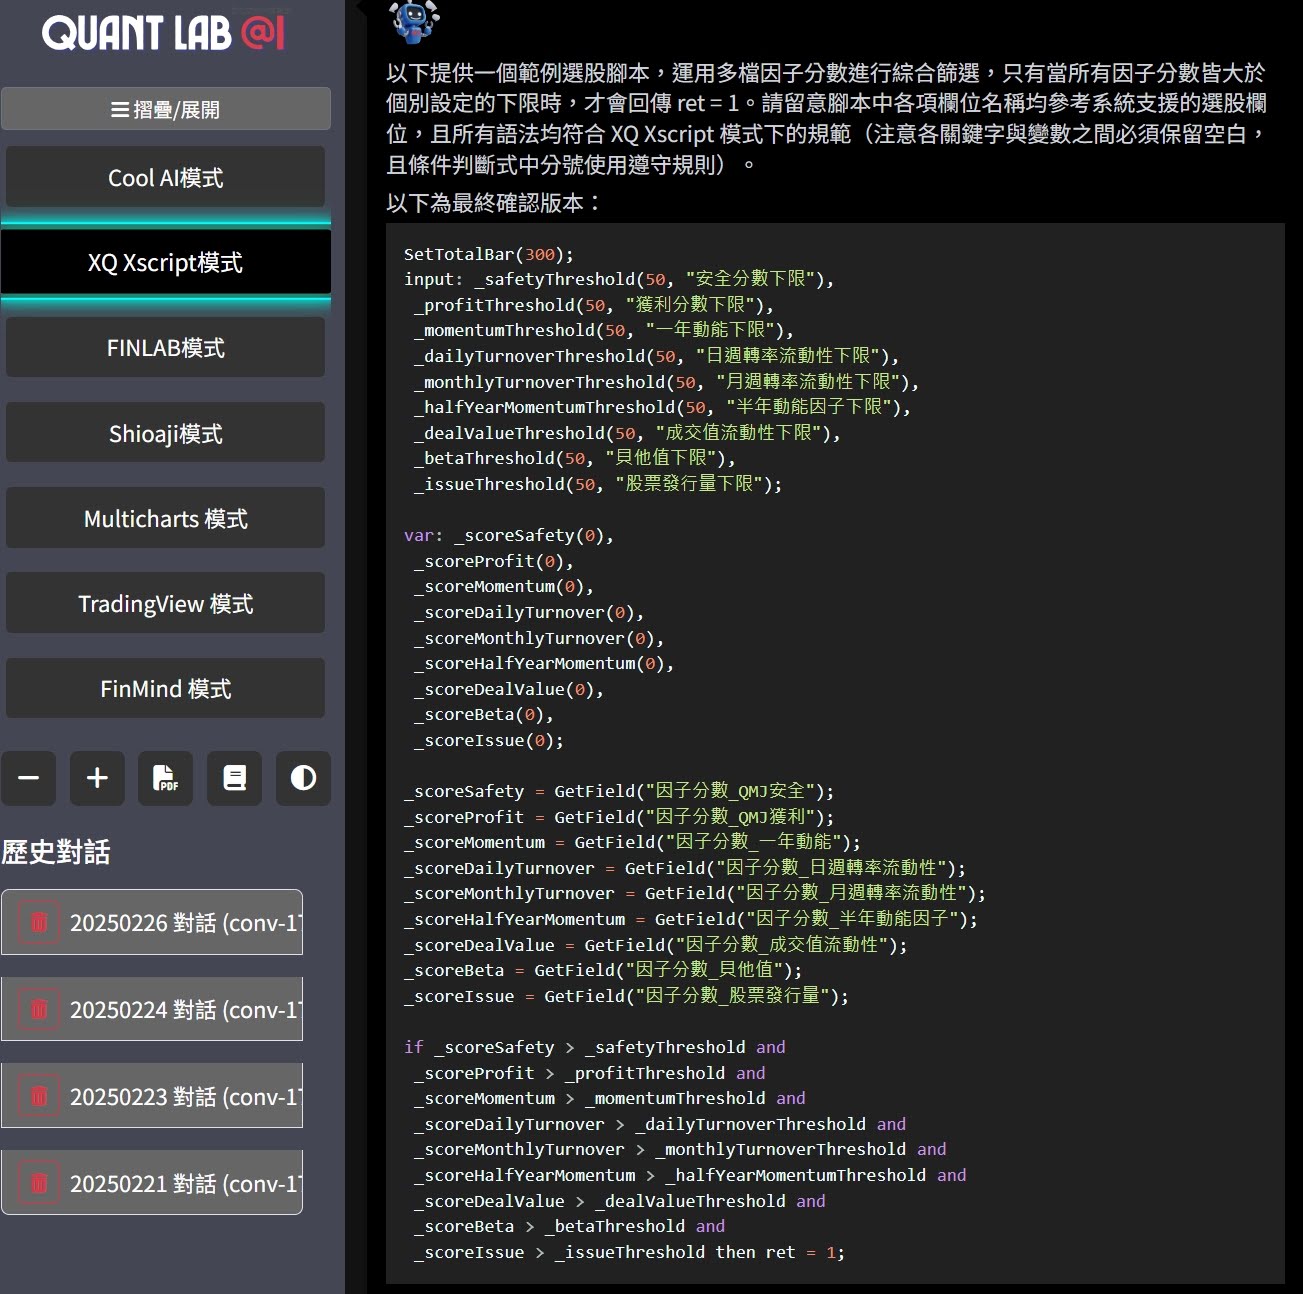Click the robot assistant avatar

[x=414, y=22]
